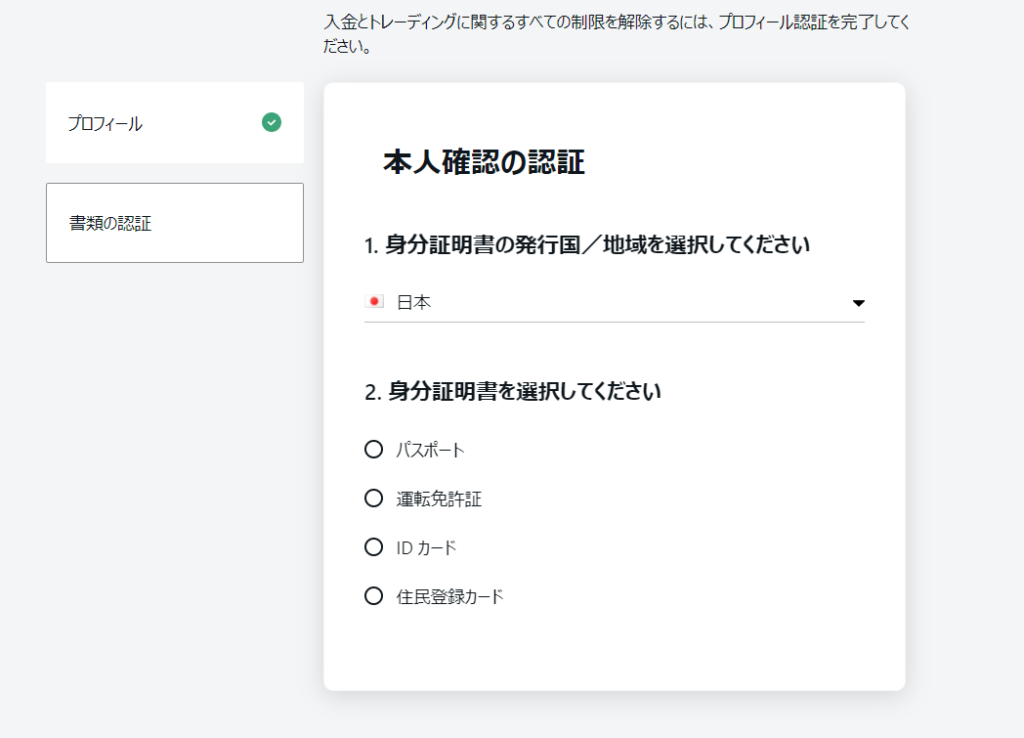Open the country dropdown arrow
The height and width of the screenshot is (738, 1024).
pyautogui.click(x=858, y=303)
